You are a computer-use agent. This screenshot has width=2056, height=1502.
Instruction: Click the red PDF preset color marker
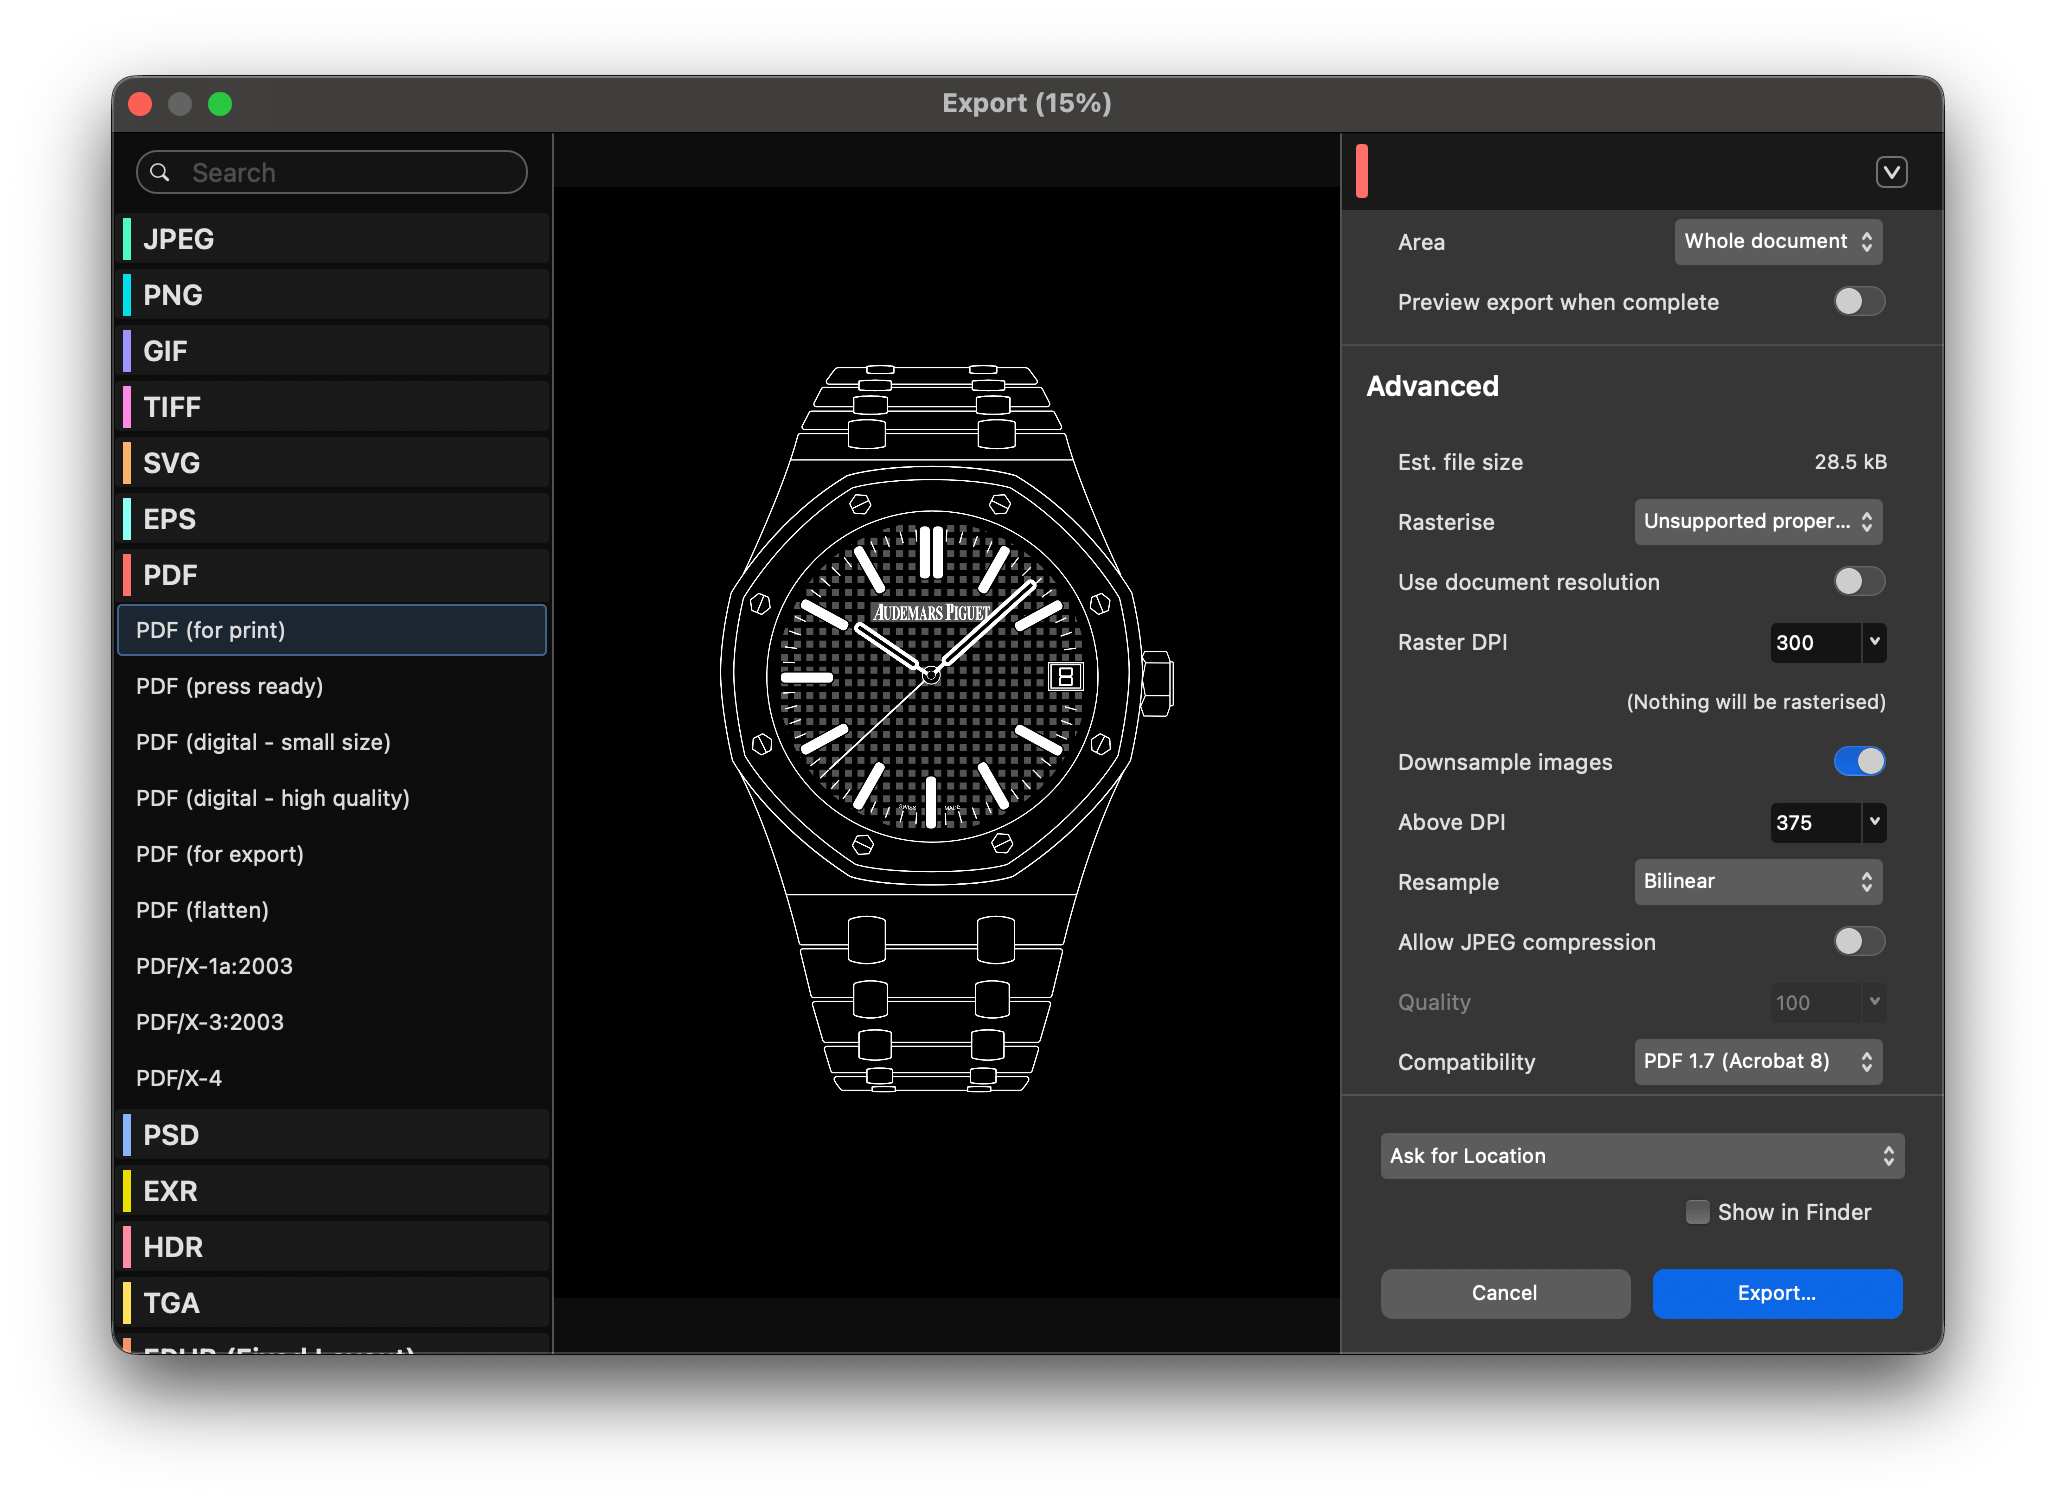(1362, 171)
